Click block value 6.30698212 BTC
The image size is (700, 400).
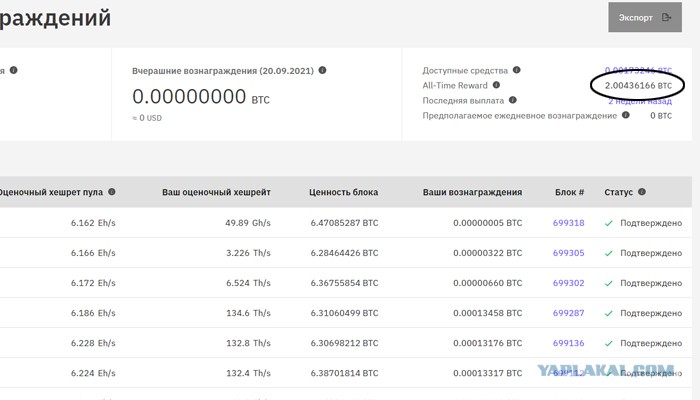[x=344, y=343]
